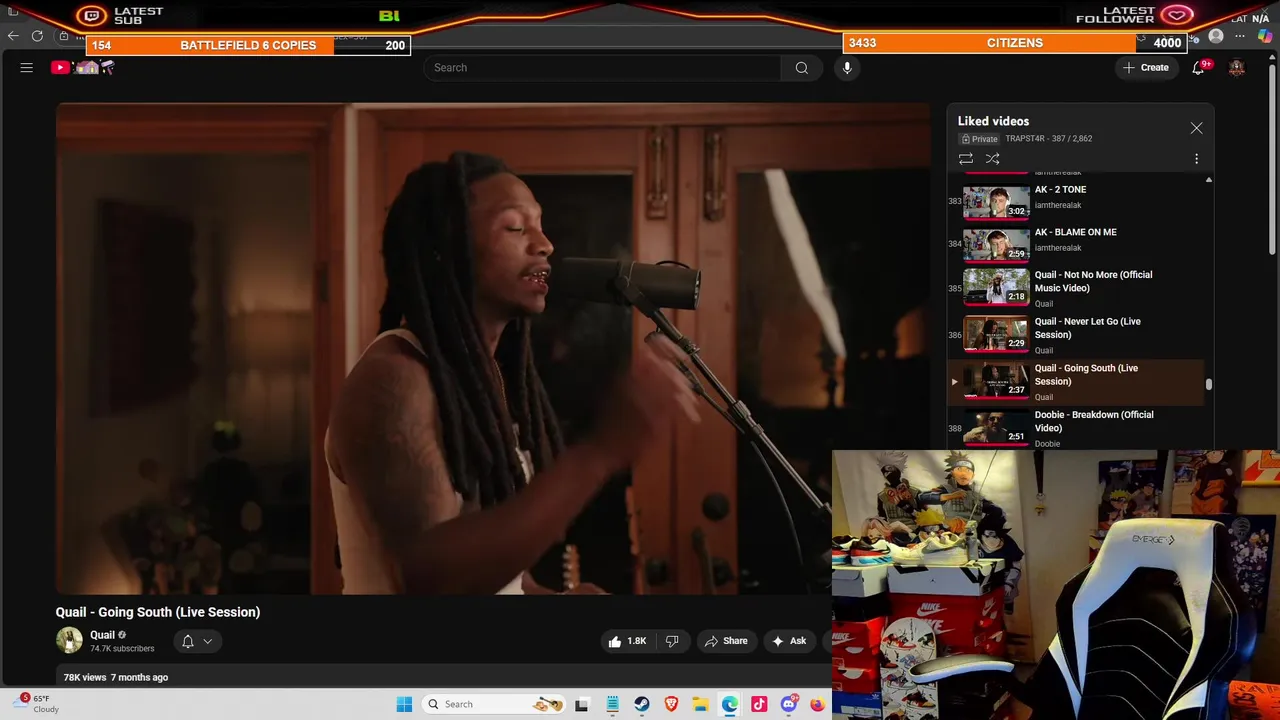This screenshot has width=1280, height=720.
Task: Open File Explorer from the taskbar
Action: (700, 704)
